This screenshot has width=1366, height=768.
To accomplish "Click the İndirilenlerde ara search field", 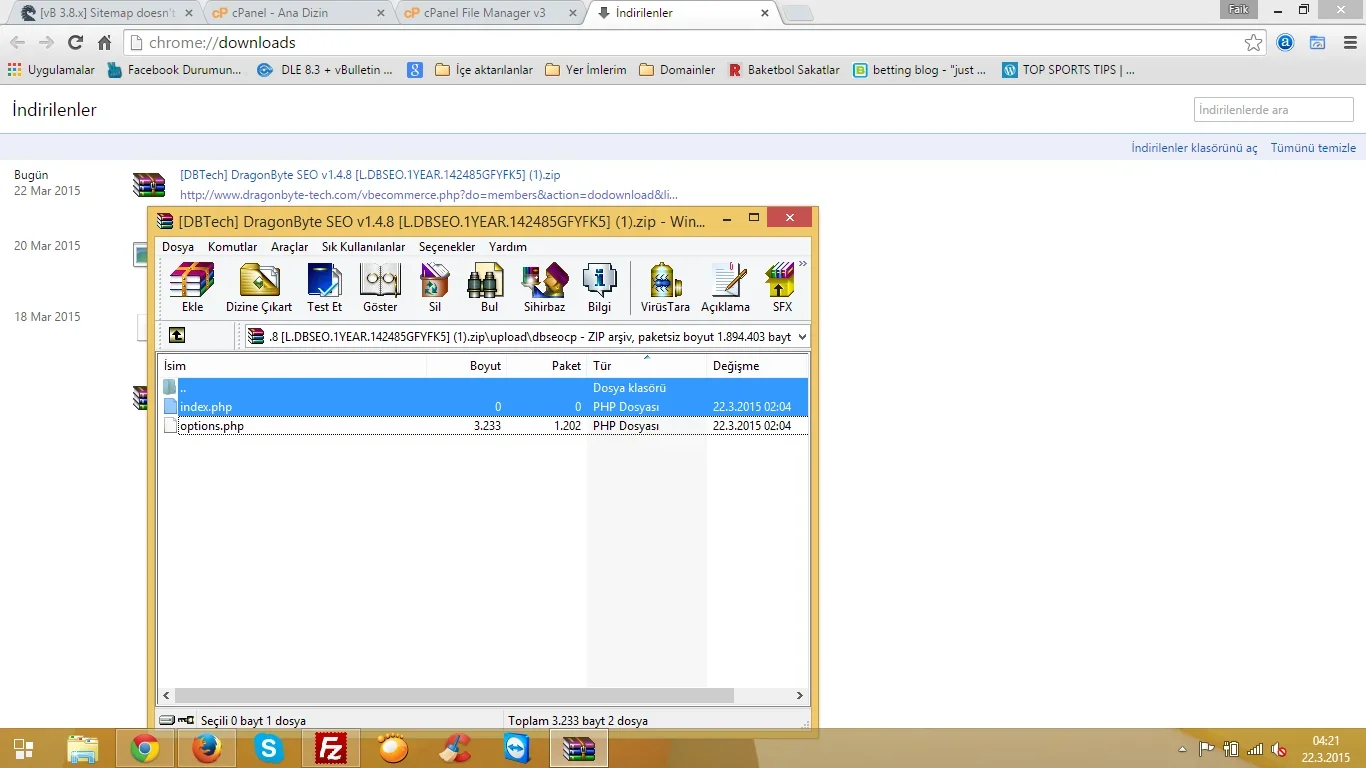I will (1273, 110).
